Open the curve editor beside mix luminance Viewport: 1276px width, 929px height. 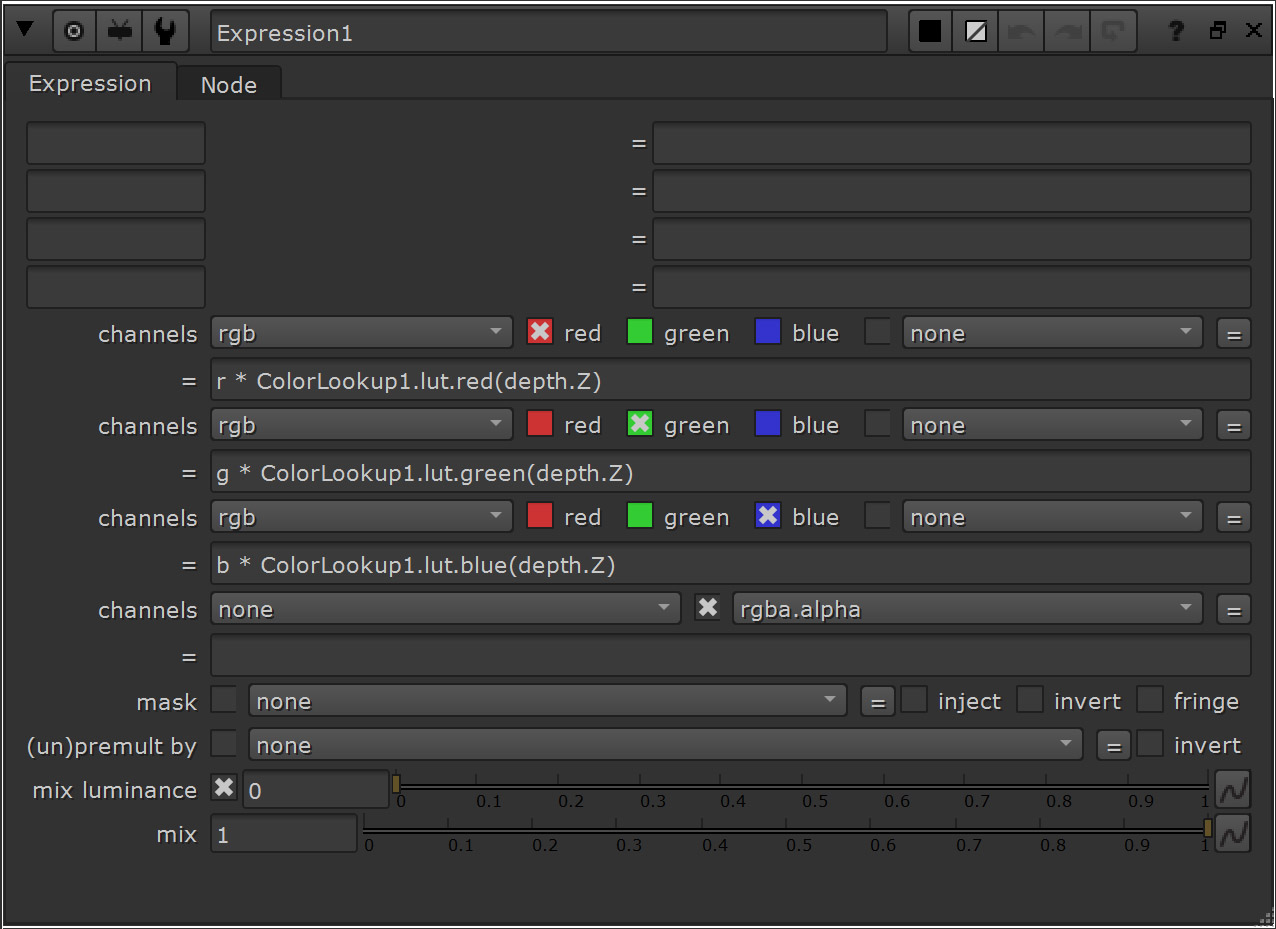click(x=1233, y=788)
